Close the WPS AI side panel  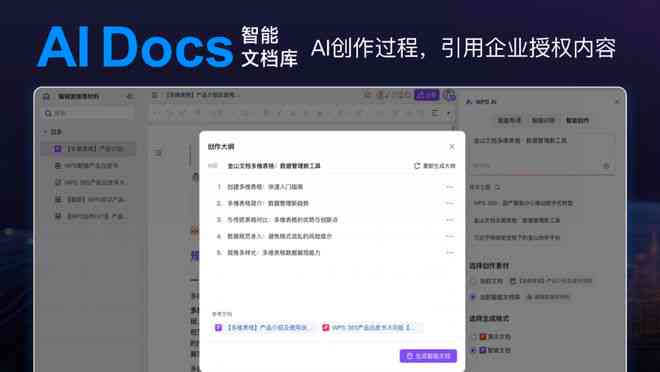point(617,101)
